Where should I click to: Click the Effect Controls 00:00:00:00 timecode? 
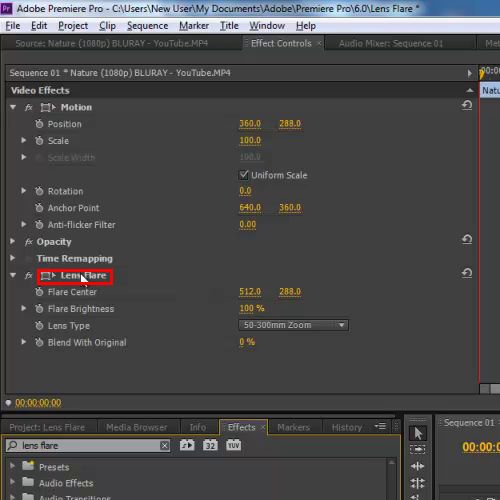tap(38, 403)
